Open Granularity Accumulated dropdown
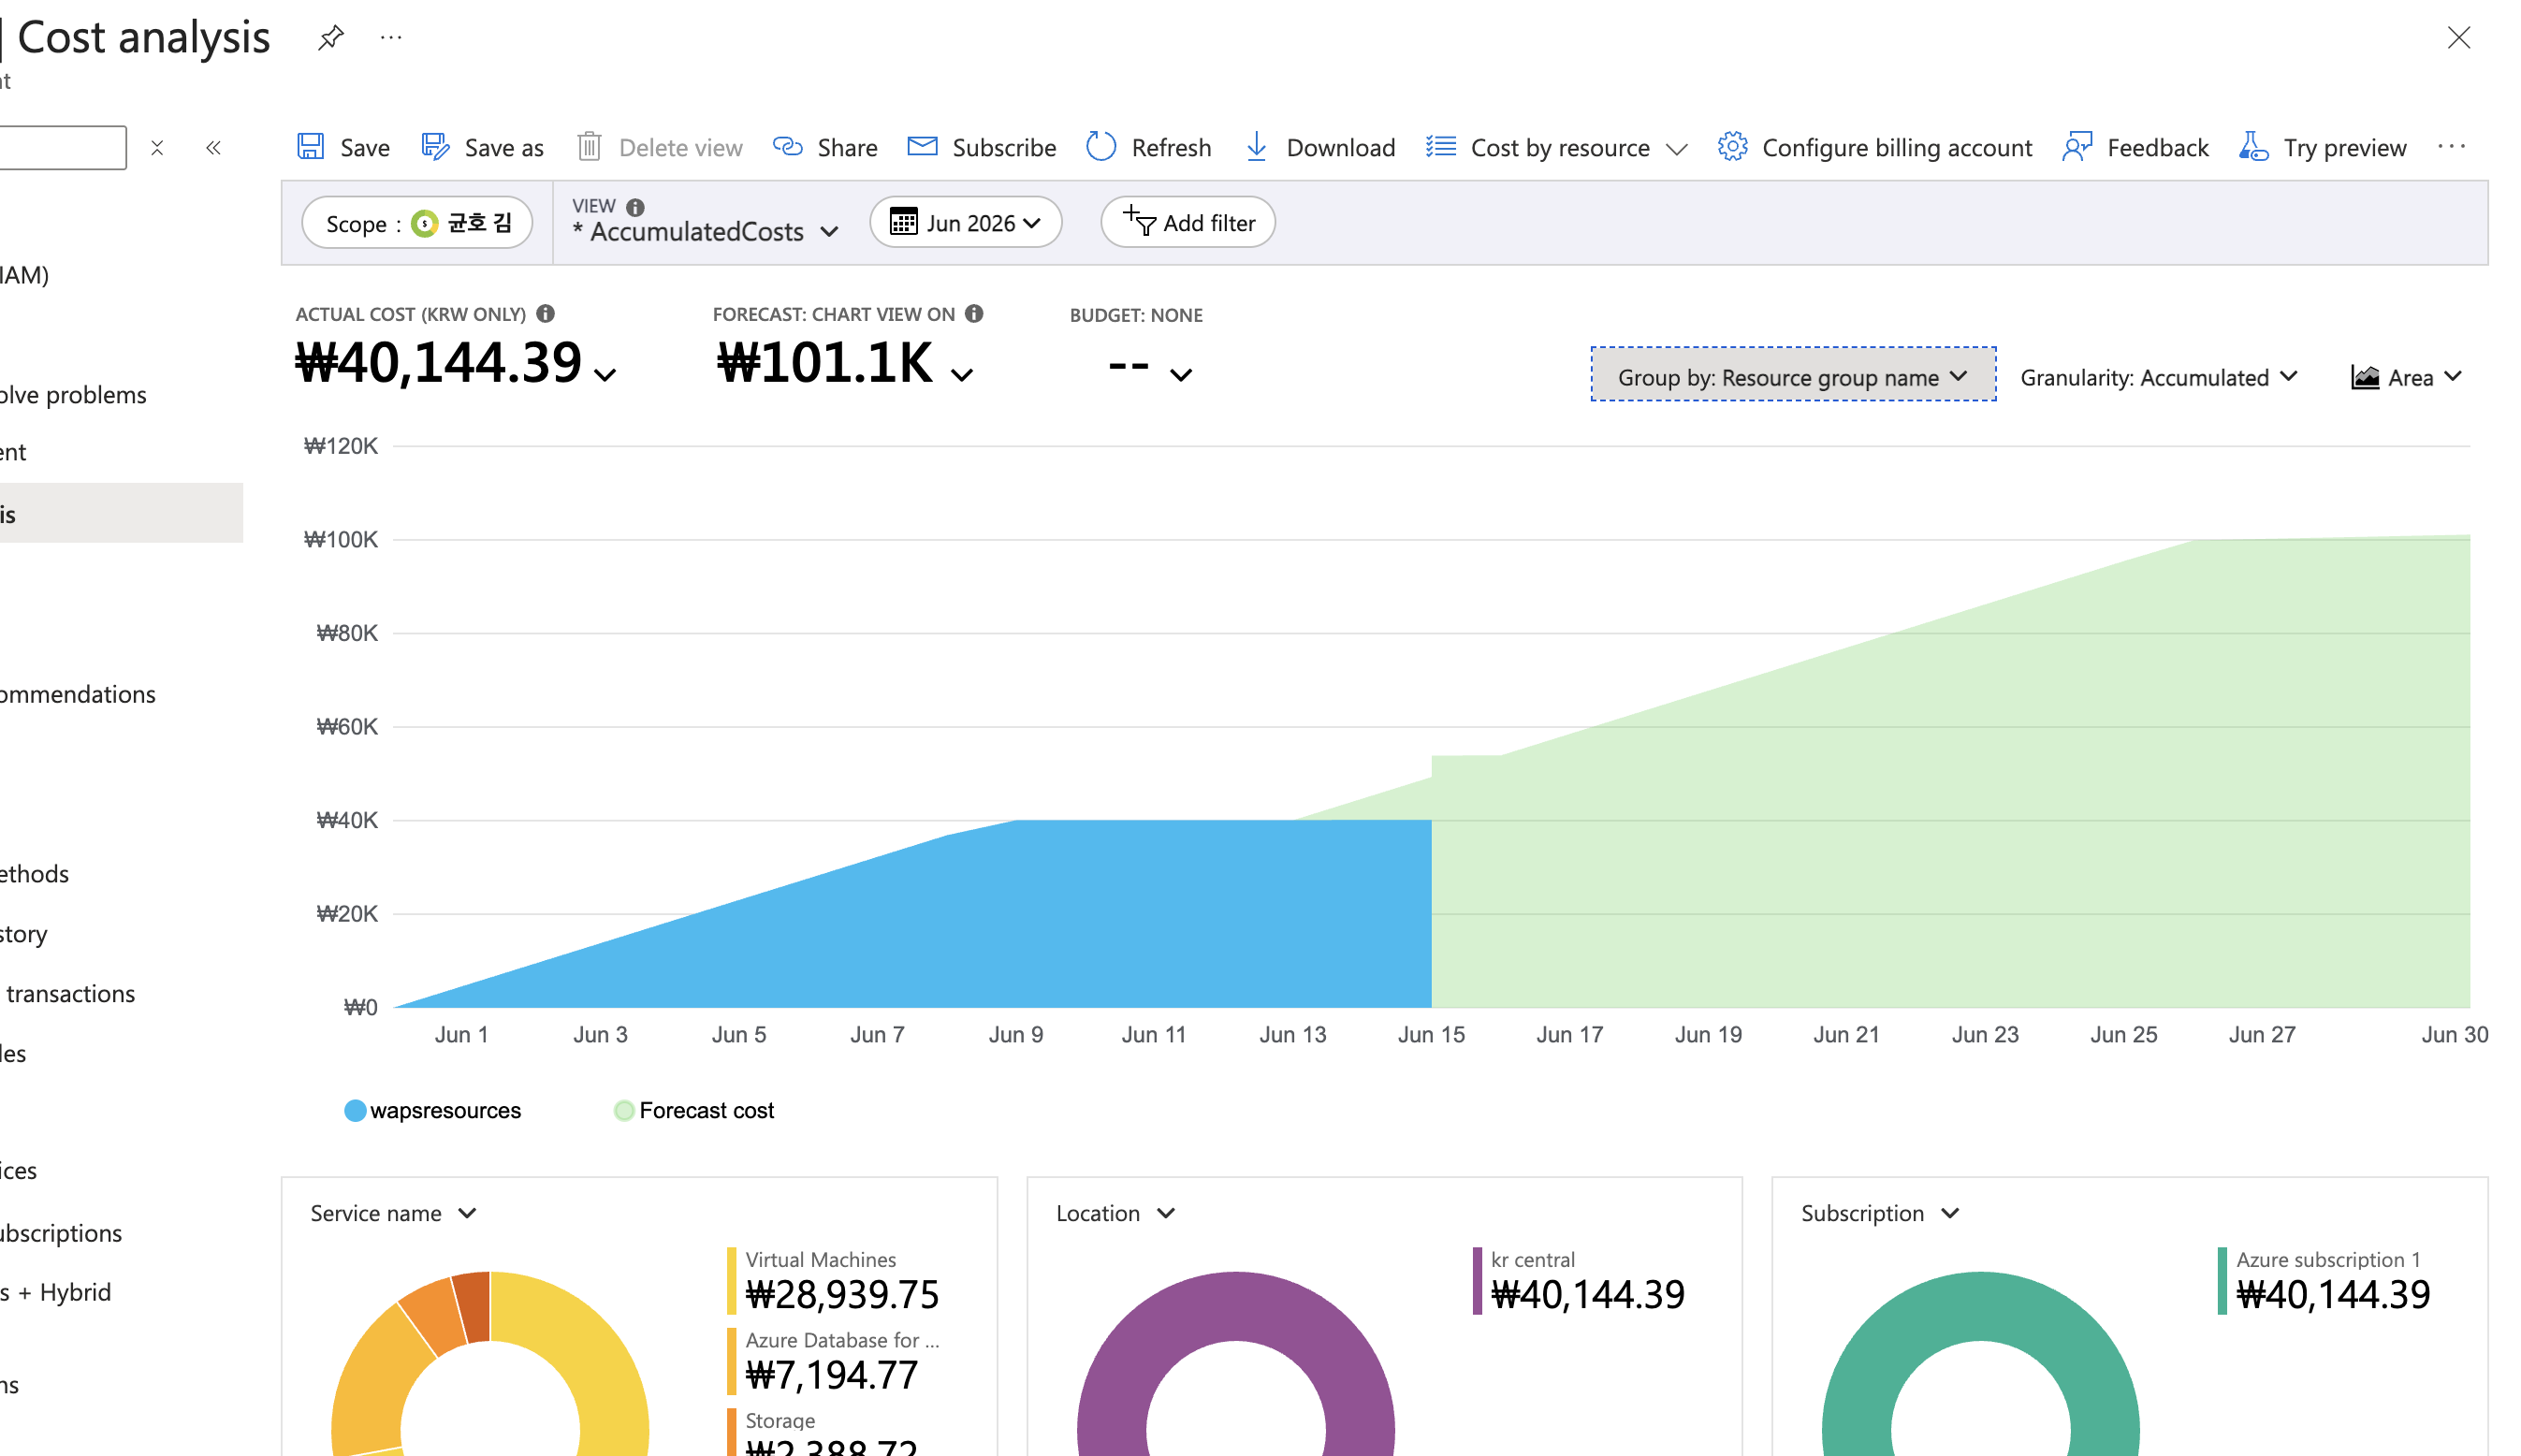Image resolution: width=2521 pixels, height=1456 pixels. click(2159, 377)
